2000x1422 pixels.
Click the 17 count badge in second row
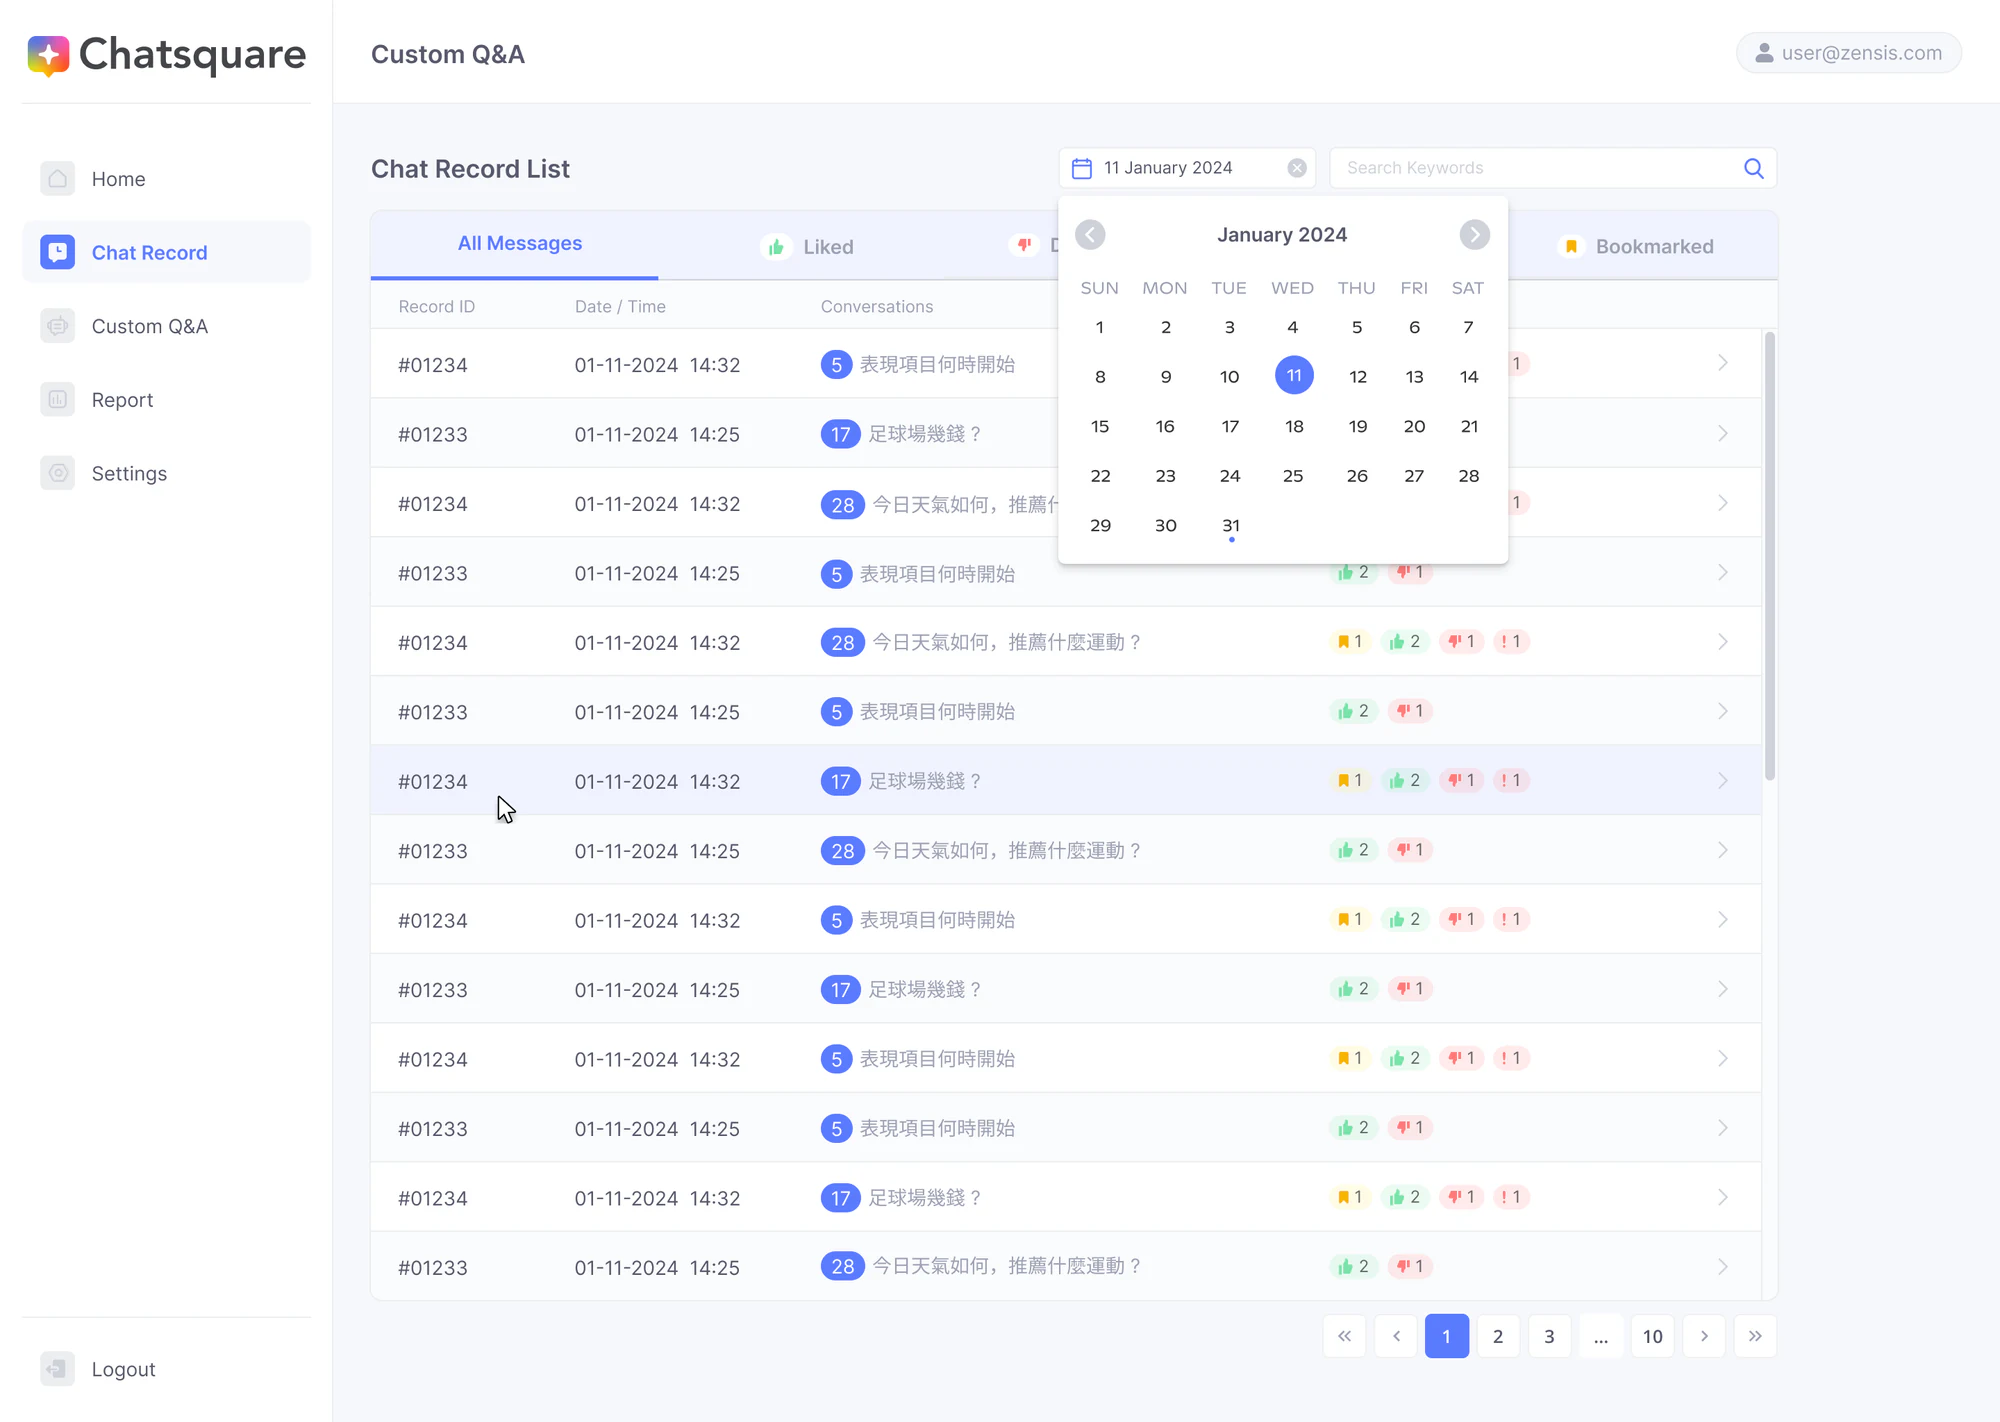840,434
